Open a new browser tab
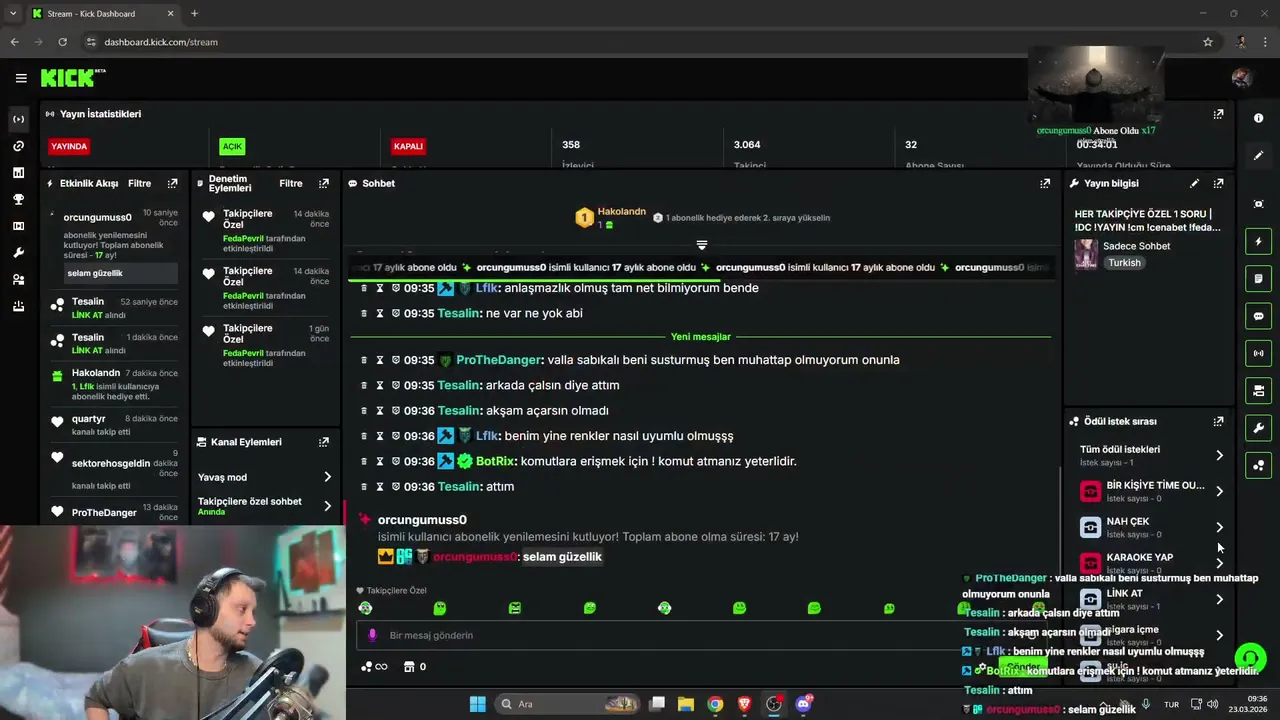This screenshot has width=1280, height=720. point(194,13)
